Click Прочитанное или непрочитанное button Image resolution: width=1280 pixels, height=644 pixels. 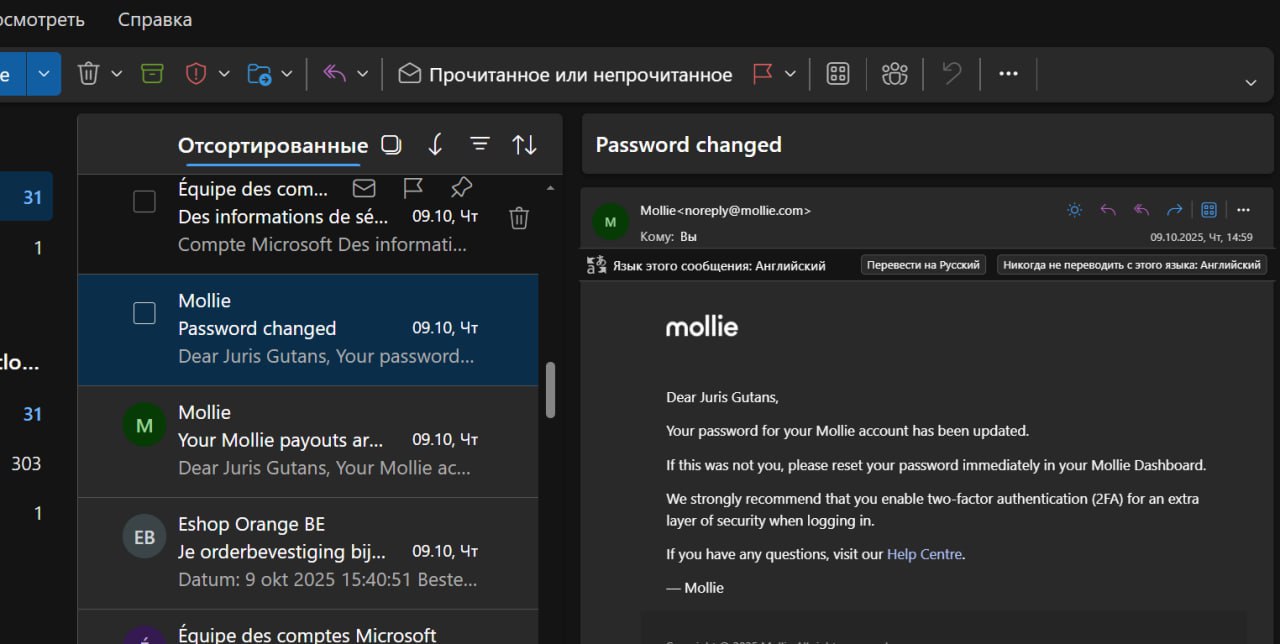(x=565, y=74)
